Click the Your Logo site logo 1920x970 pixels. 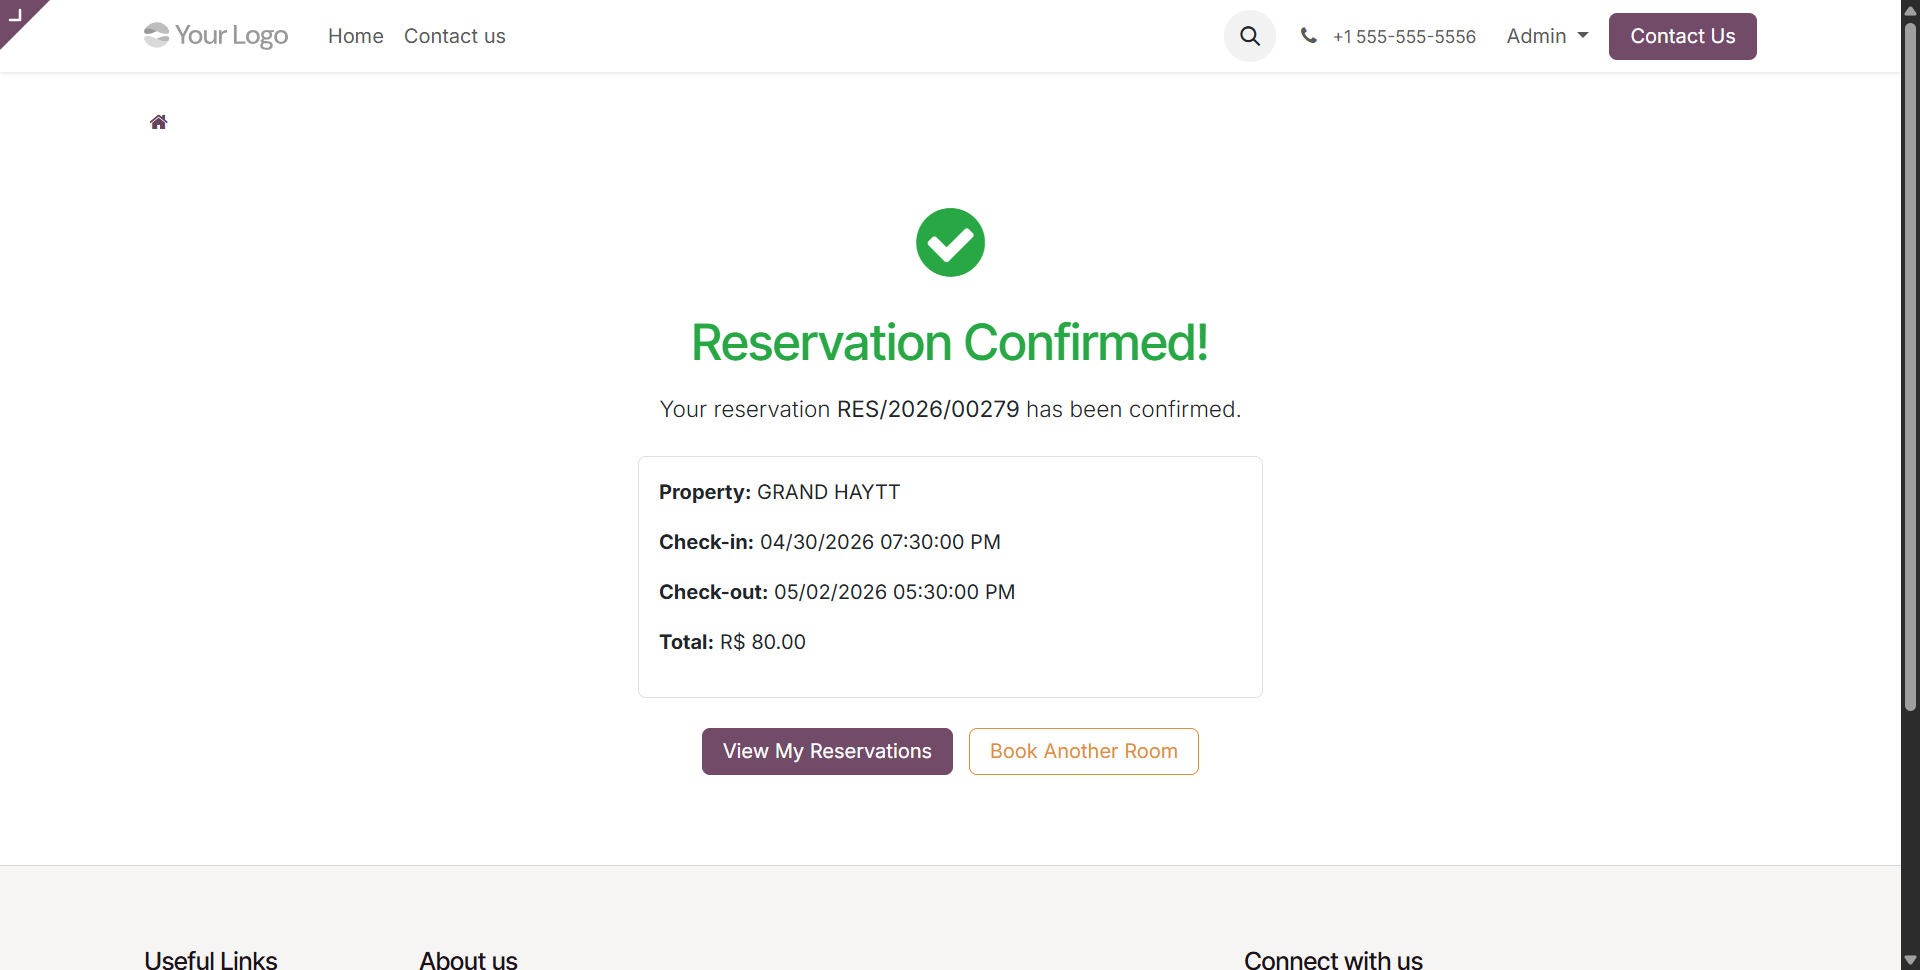click(214, 36)
